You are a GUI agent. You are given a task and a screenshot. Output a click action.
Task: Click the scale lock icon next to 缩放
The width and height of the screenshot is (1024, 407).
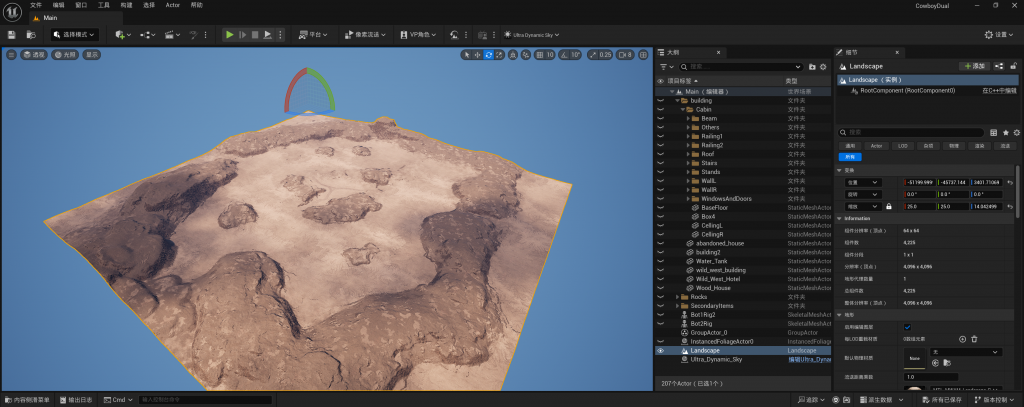point(888,206)
